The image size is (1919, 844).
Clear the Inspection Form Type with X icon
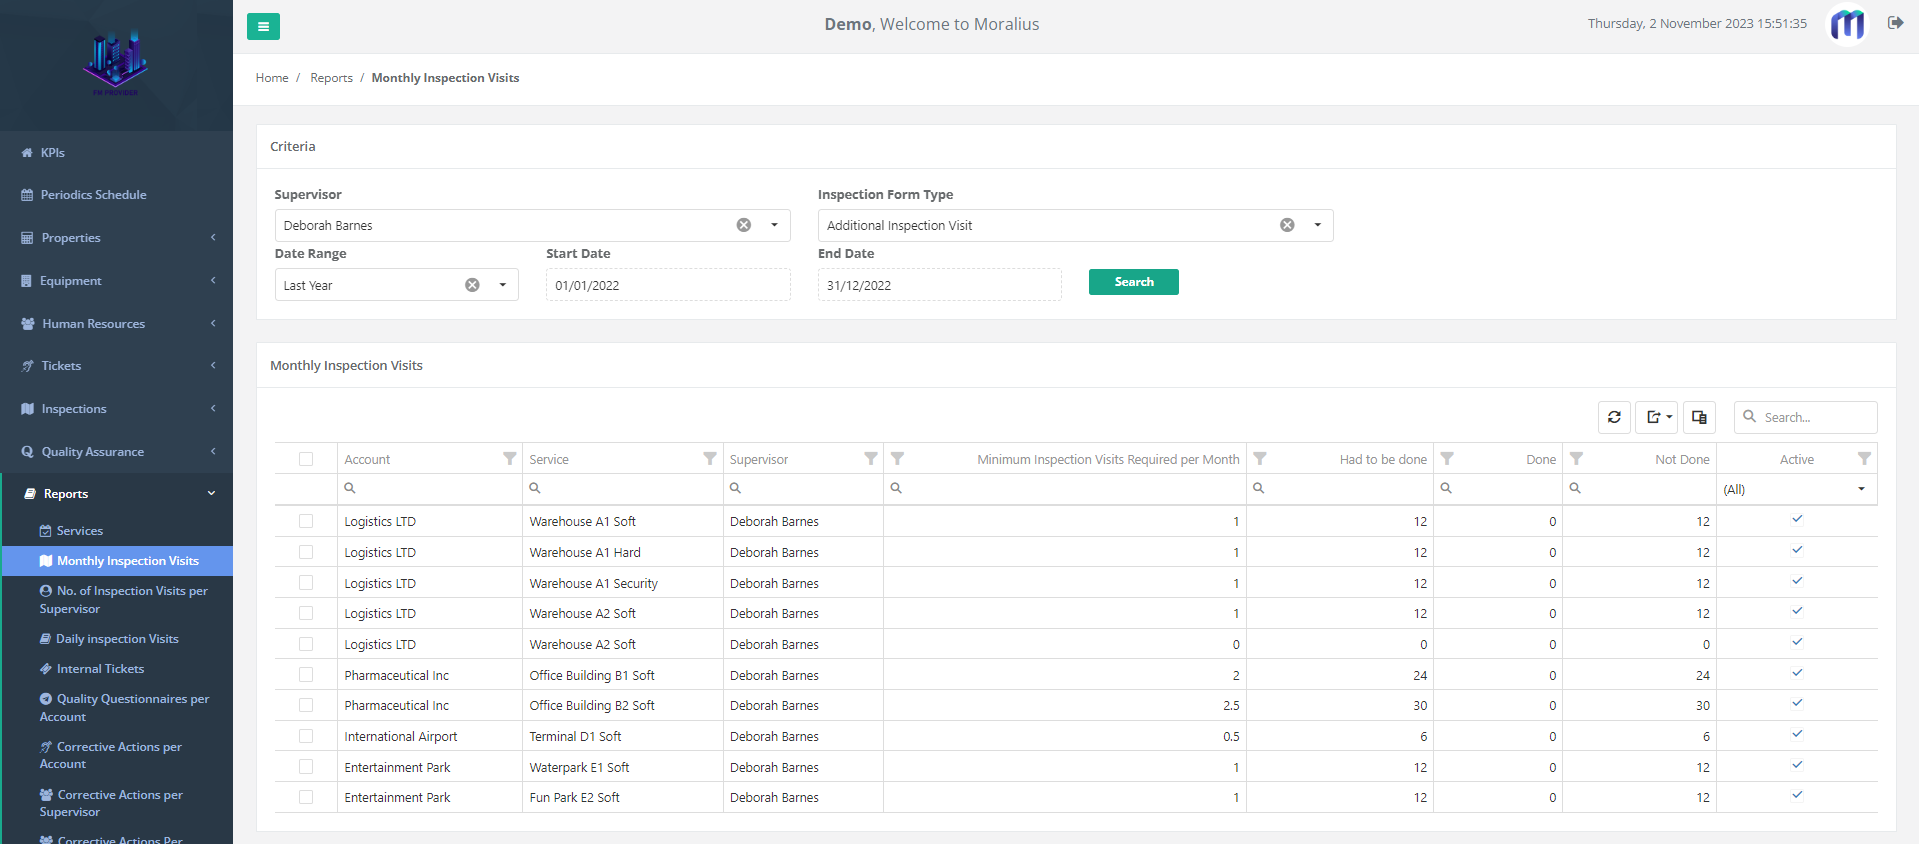[1287, 225]
